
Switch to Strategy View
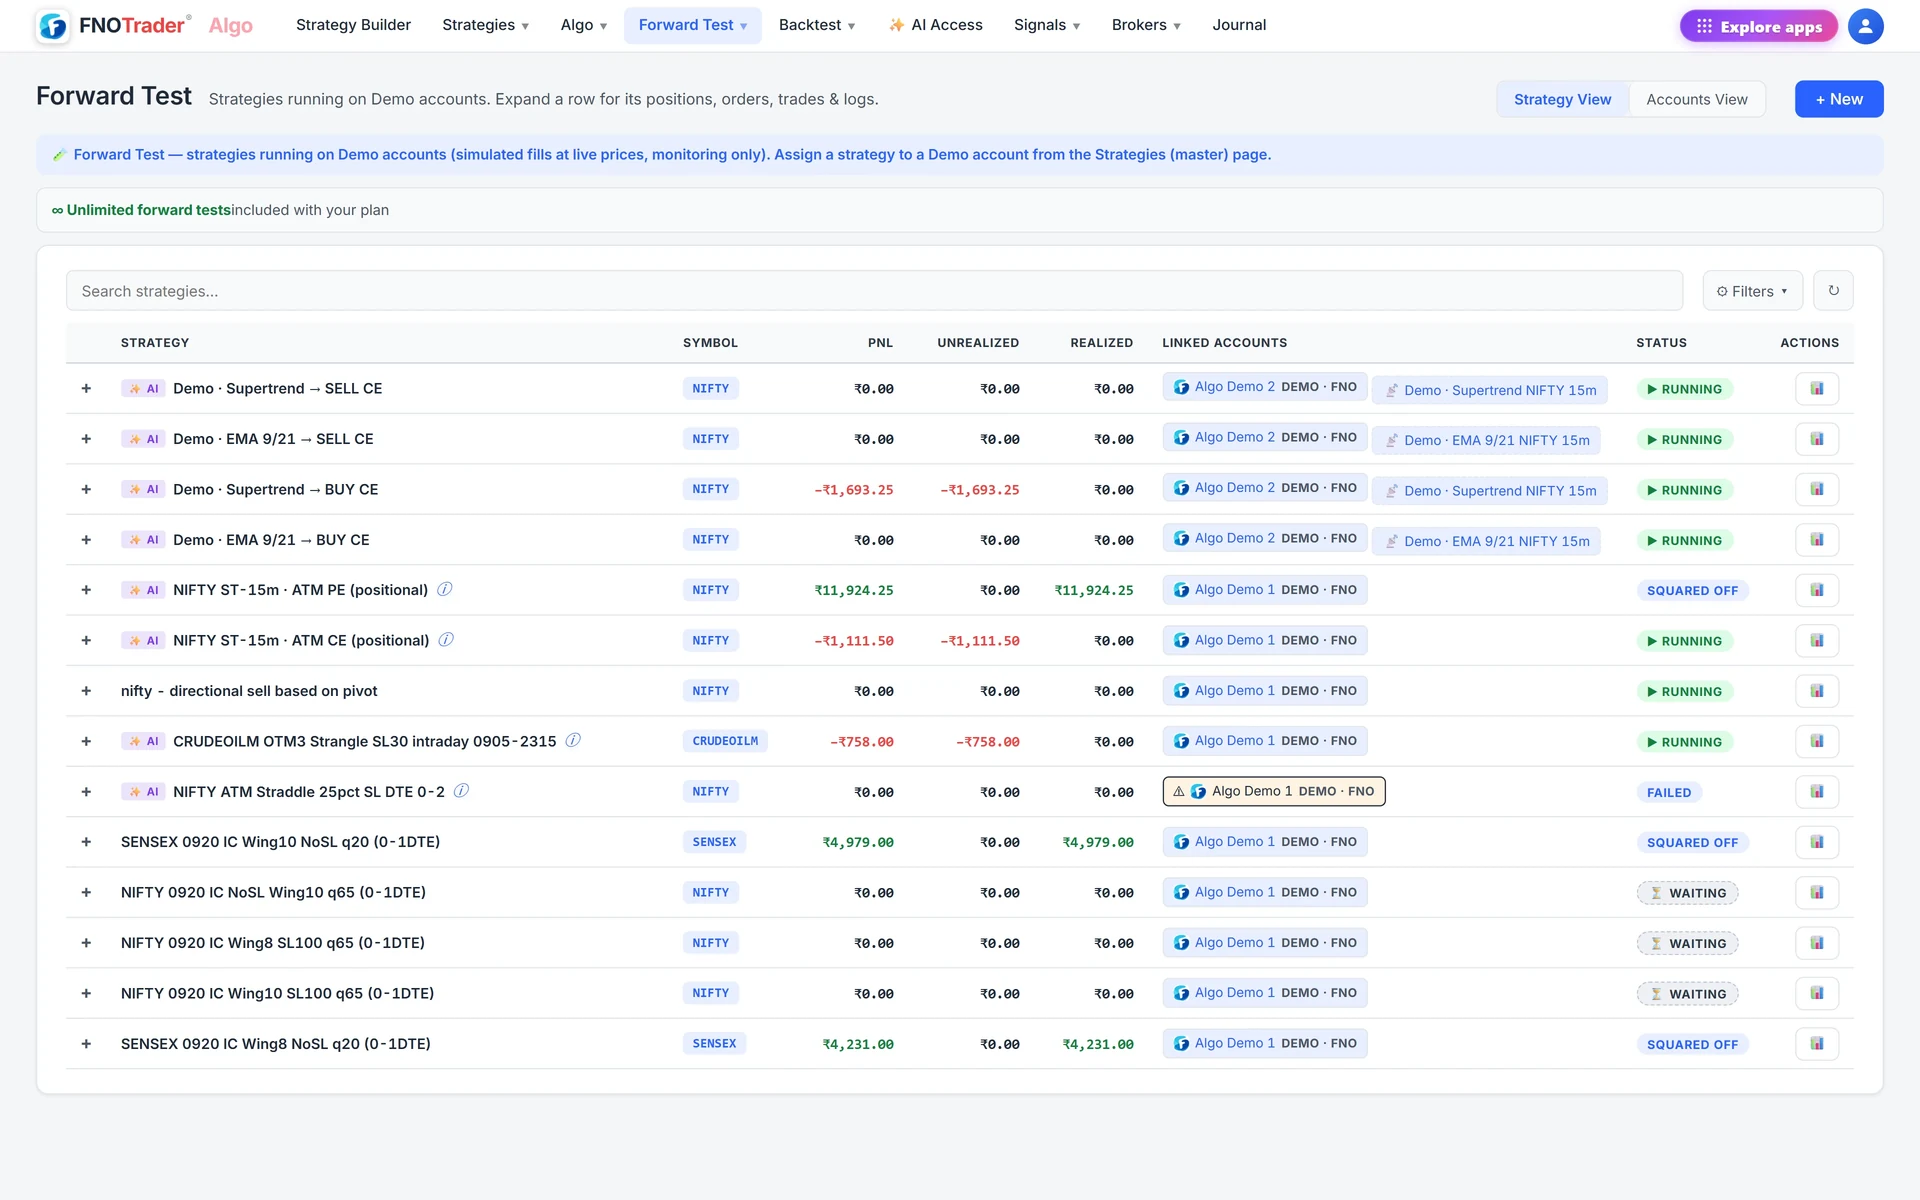(x=1562, y=99)
